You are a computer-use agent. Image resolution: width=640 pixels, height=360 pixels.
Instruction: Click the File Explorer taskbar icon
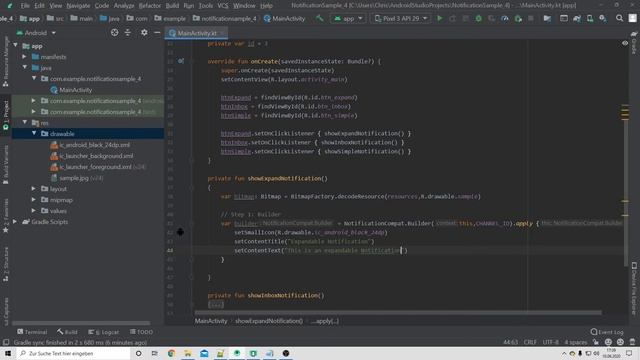pyautogui.click(x=188, y=353)
